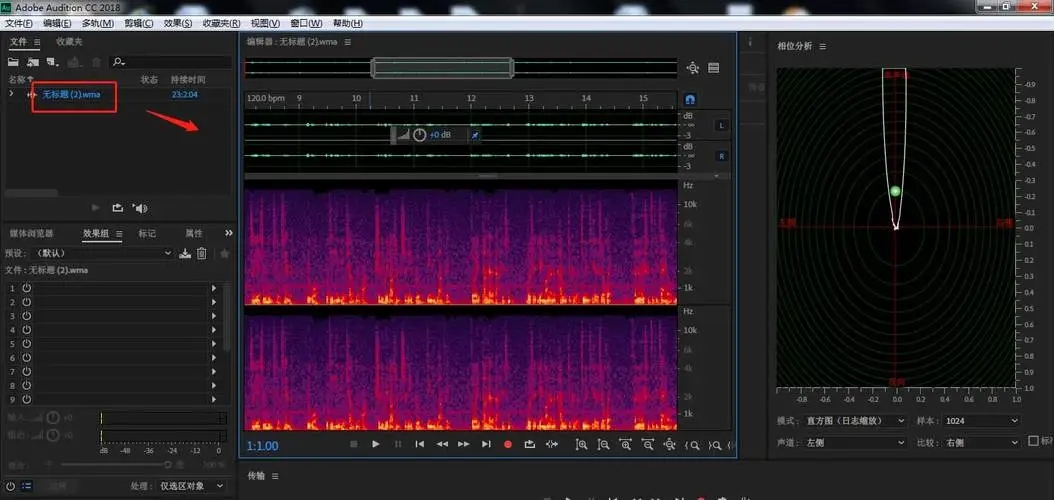This screenshot has width=1054, height=500.
Task: Click the headphones icon above the waveform
Action: tap(690, 100)
